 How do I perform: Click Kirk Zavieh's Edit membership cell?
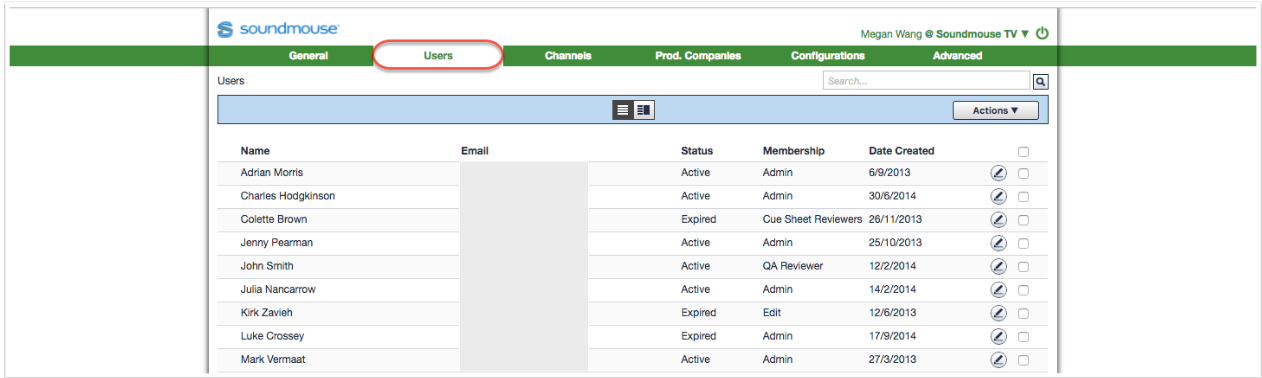[x=772, y=313]
